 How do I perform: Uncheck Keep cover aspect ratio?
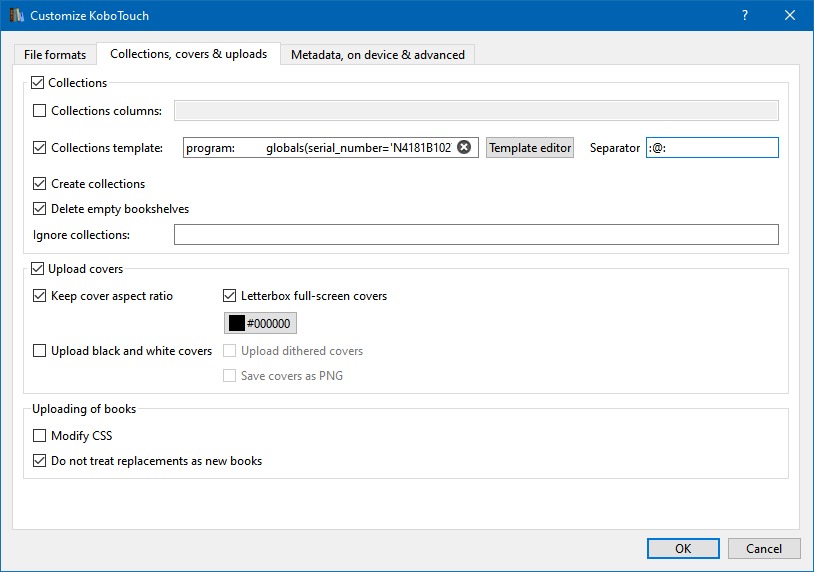click(40, 296)
